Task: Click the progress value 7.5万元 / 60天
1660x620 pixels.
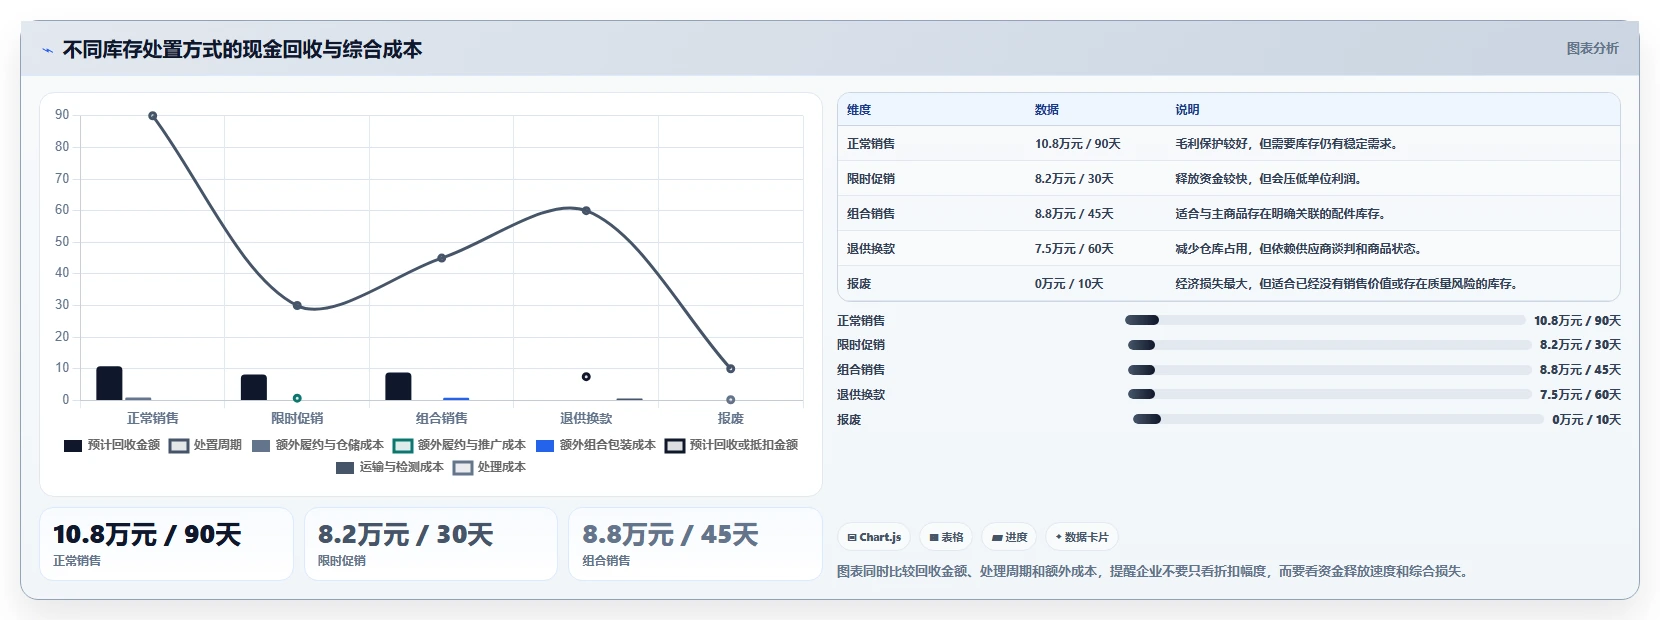Action: tap(1580, 395)
